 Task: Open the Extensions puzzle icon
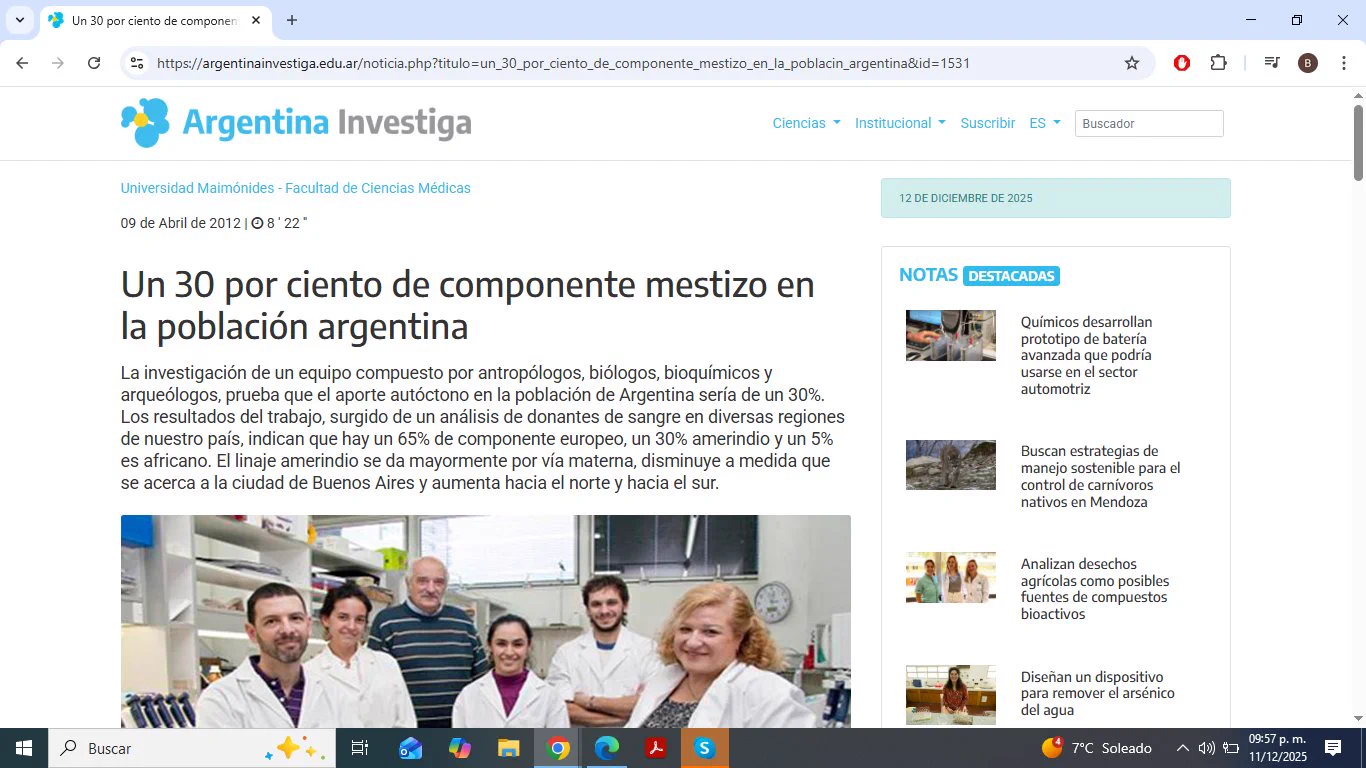(1218, 63)
